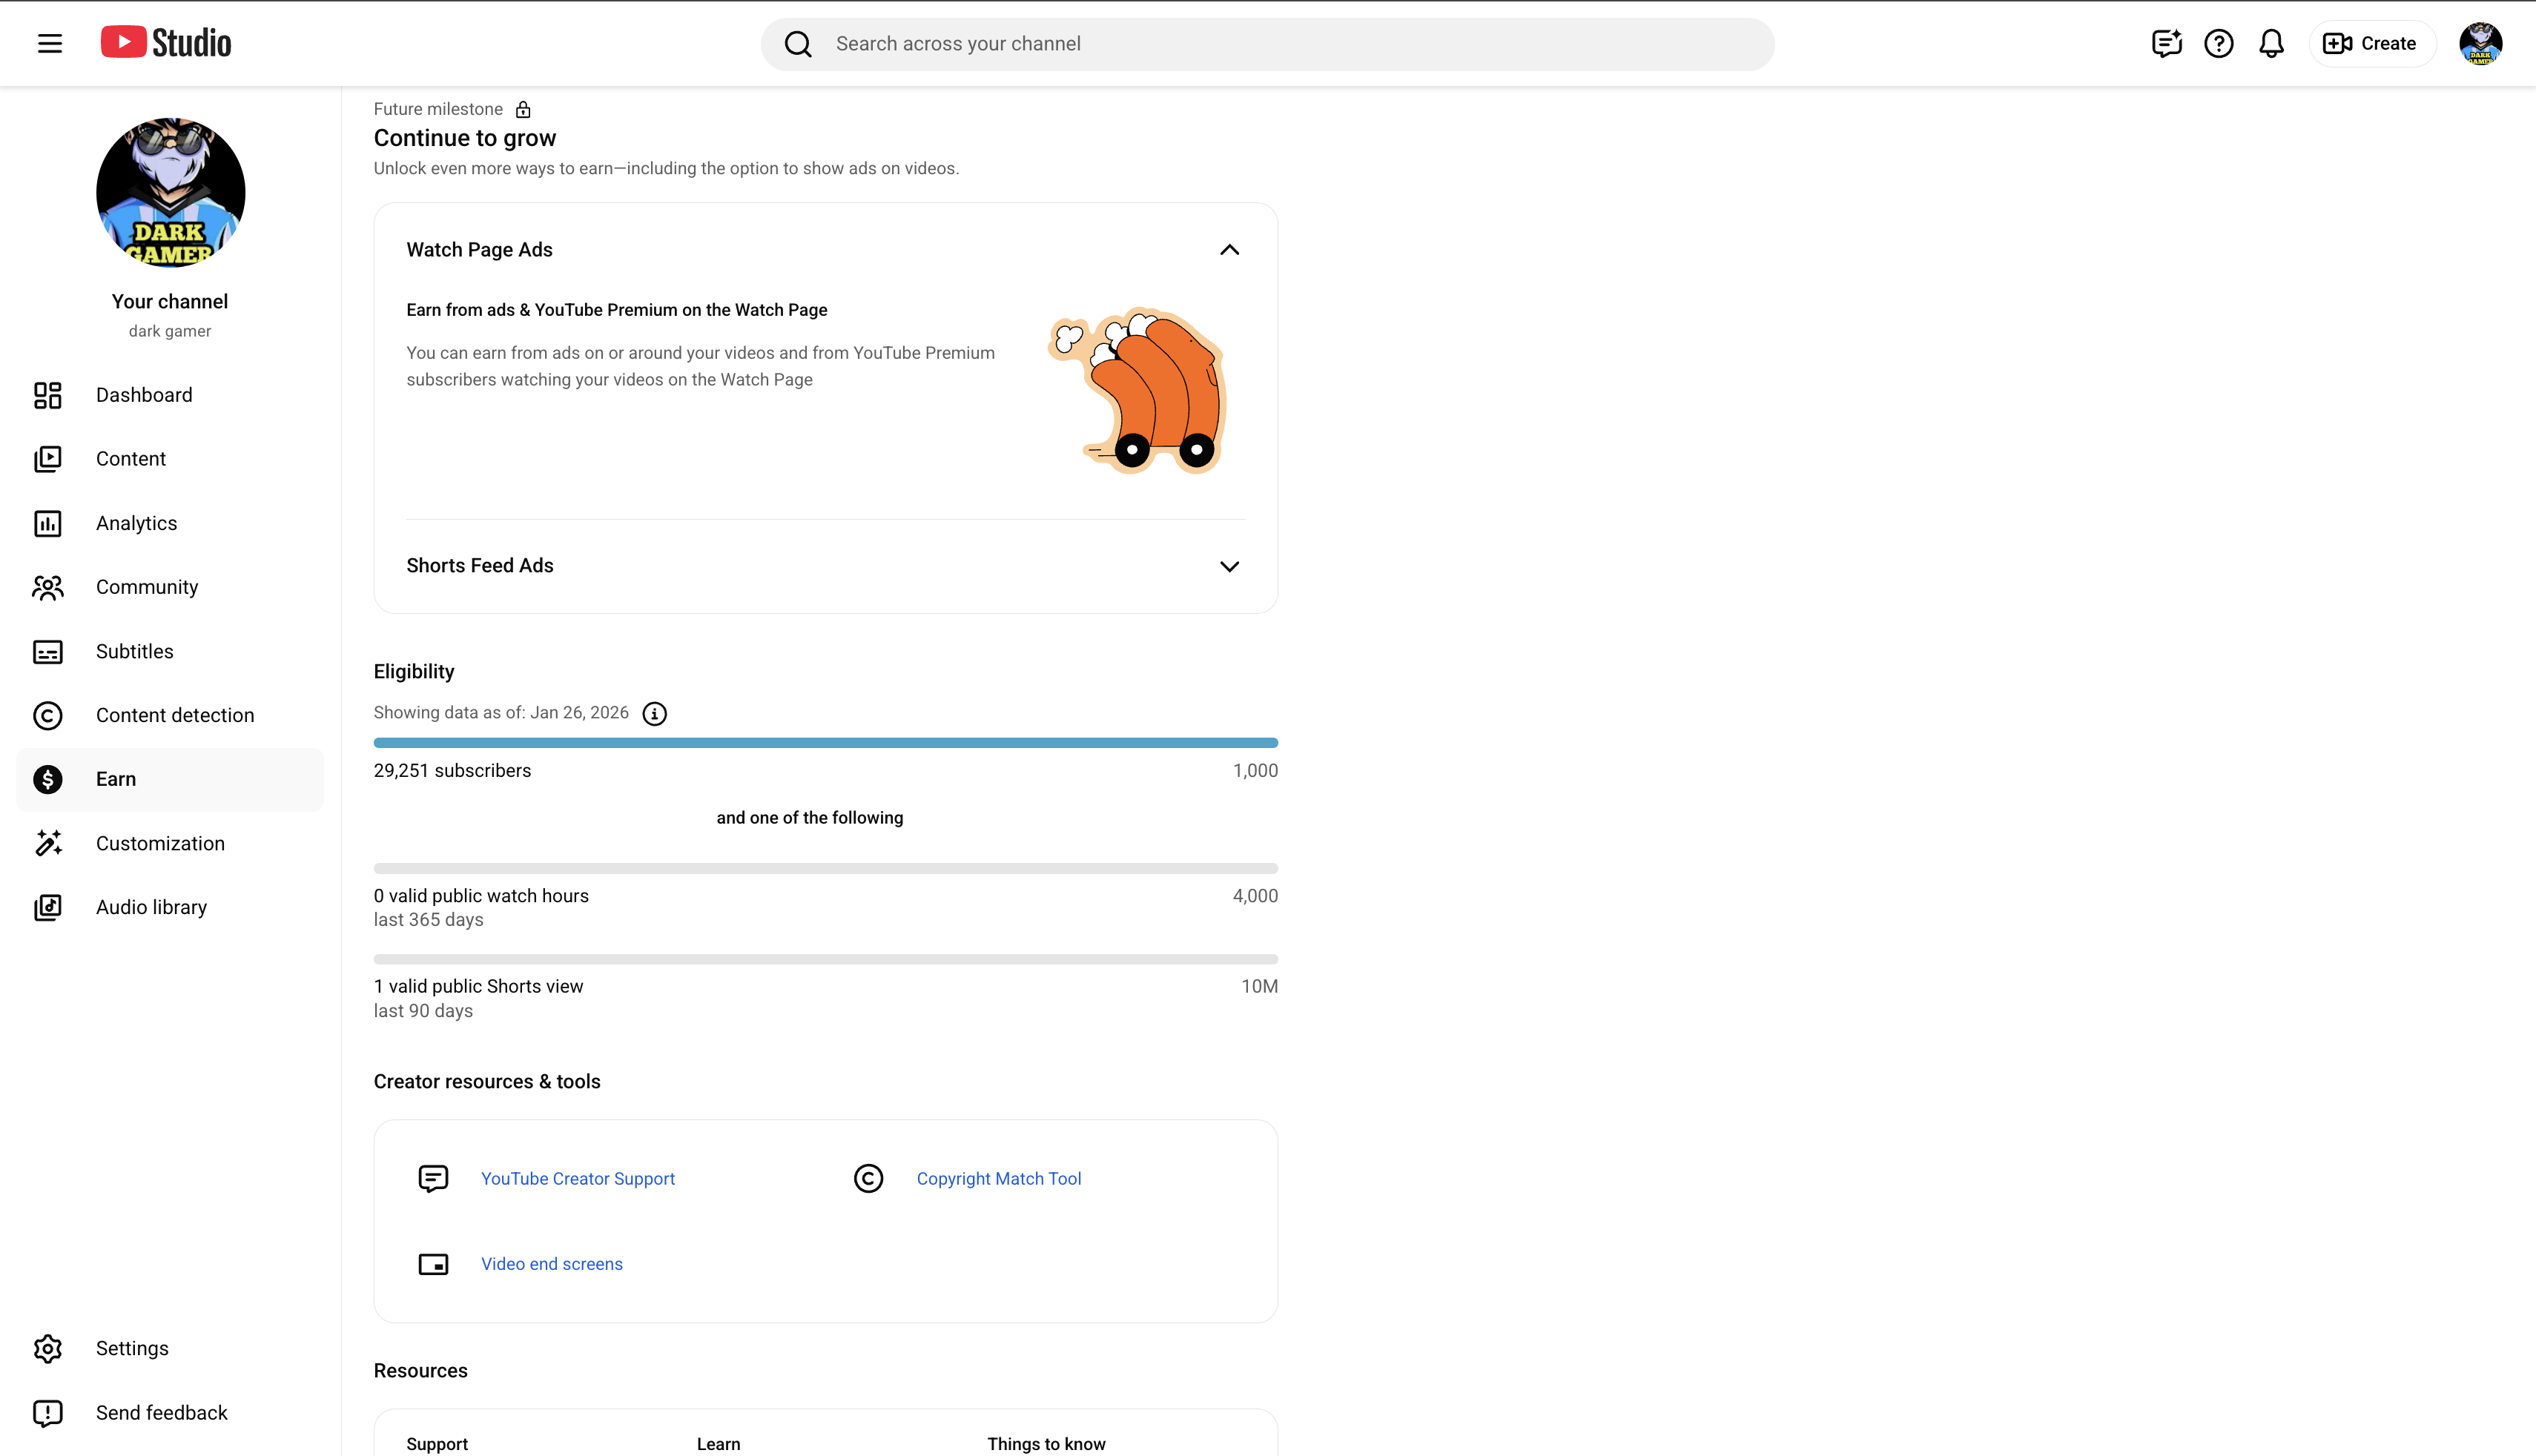Click the 'Things to know' column heading

[1046, 1444]
